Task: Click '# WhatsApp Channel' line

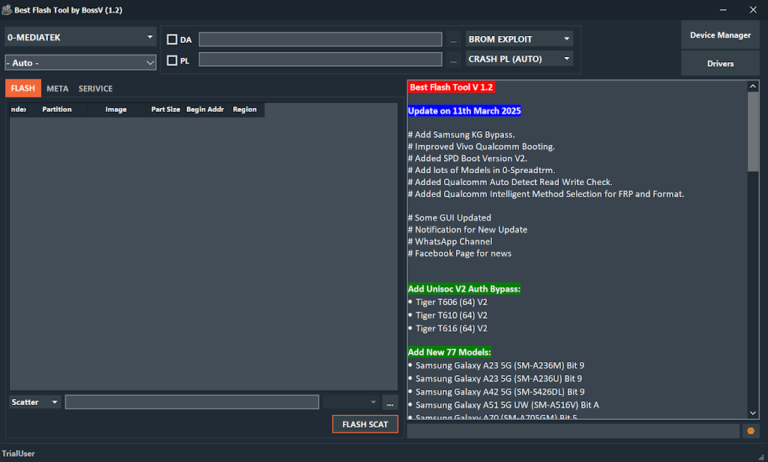Action: click(450, 242)
